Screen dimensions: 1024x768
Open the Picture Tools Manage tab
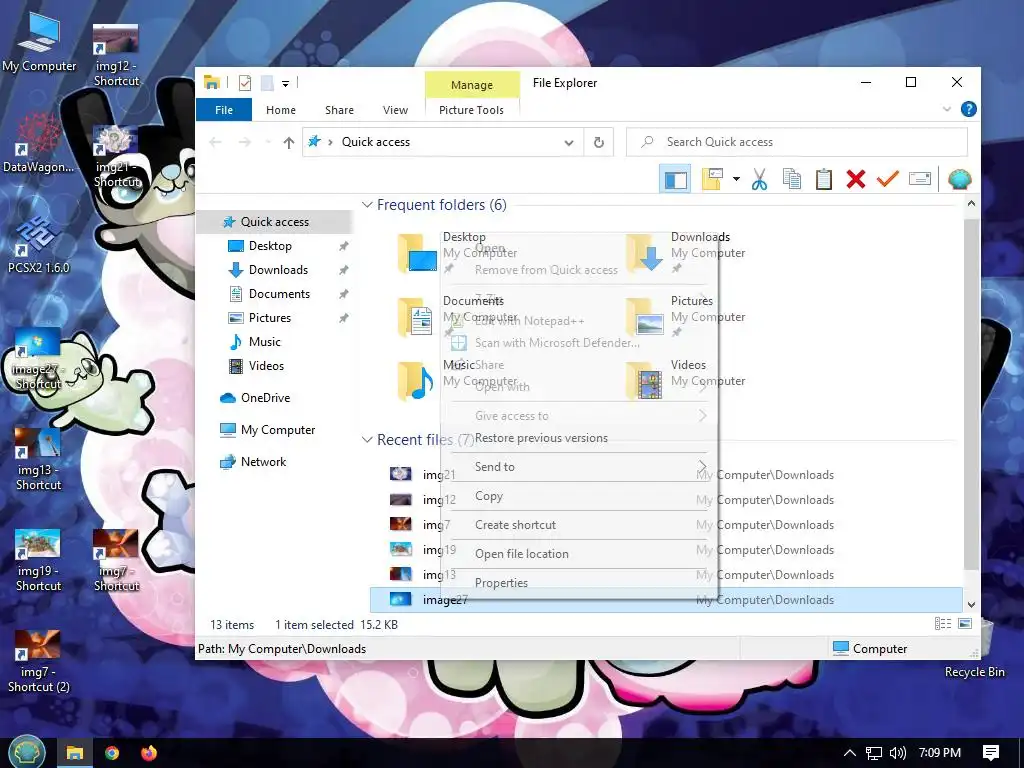(472, 85)
